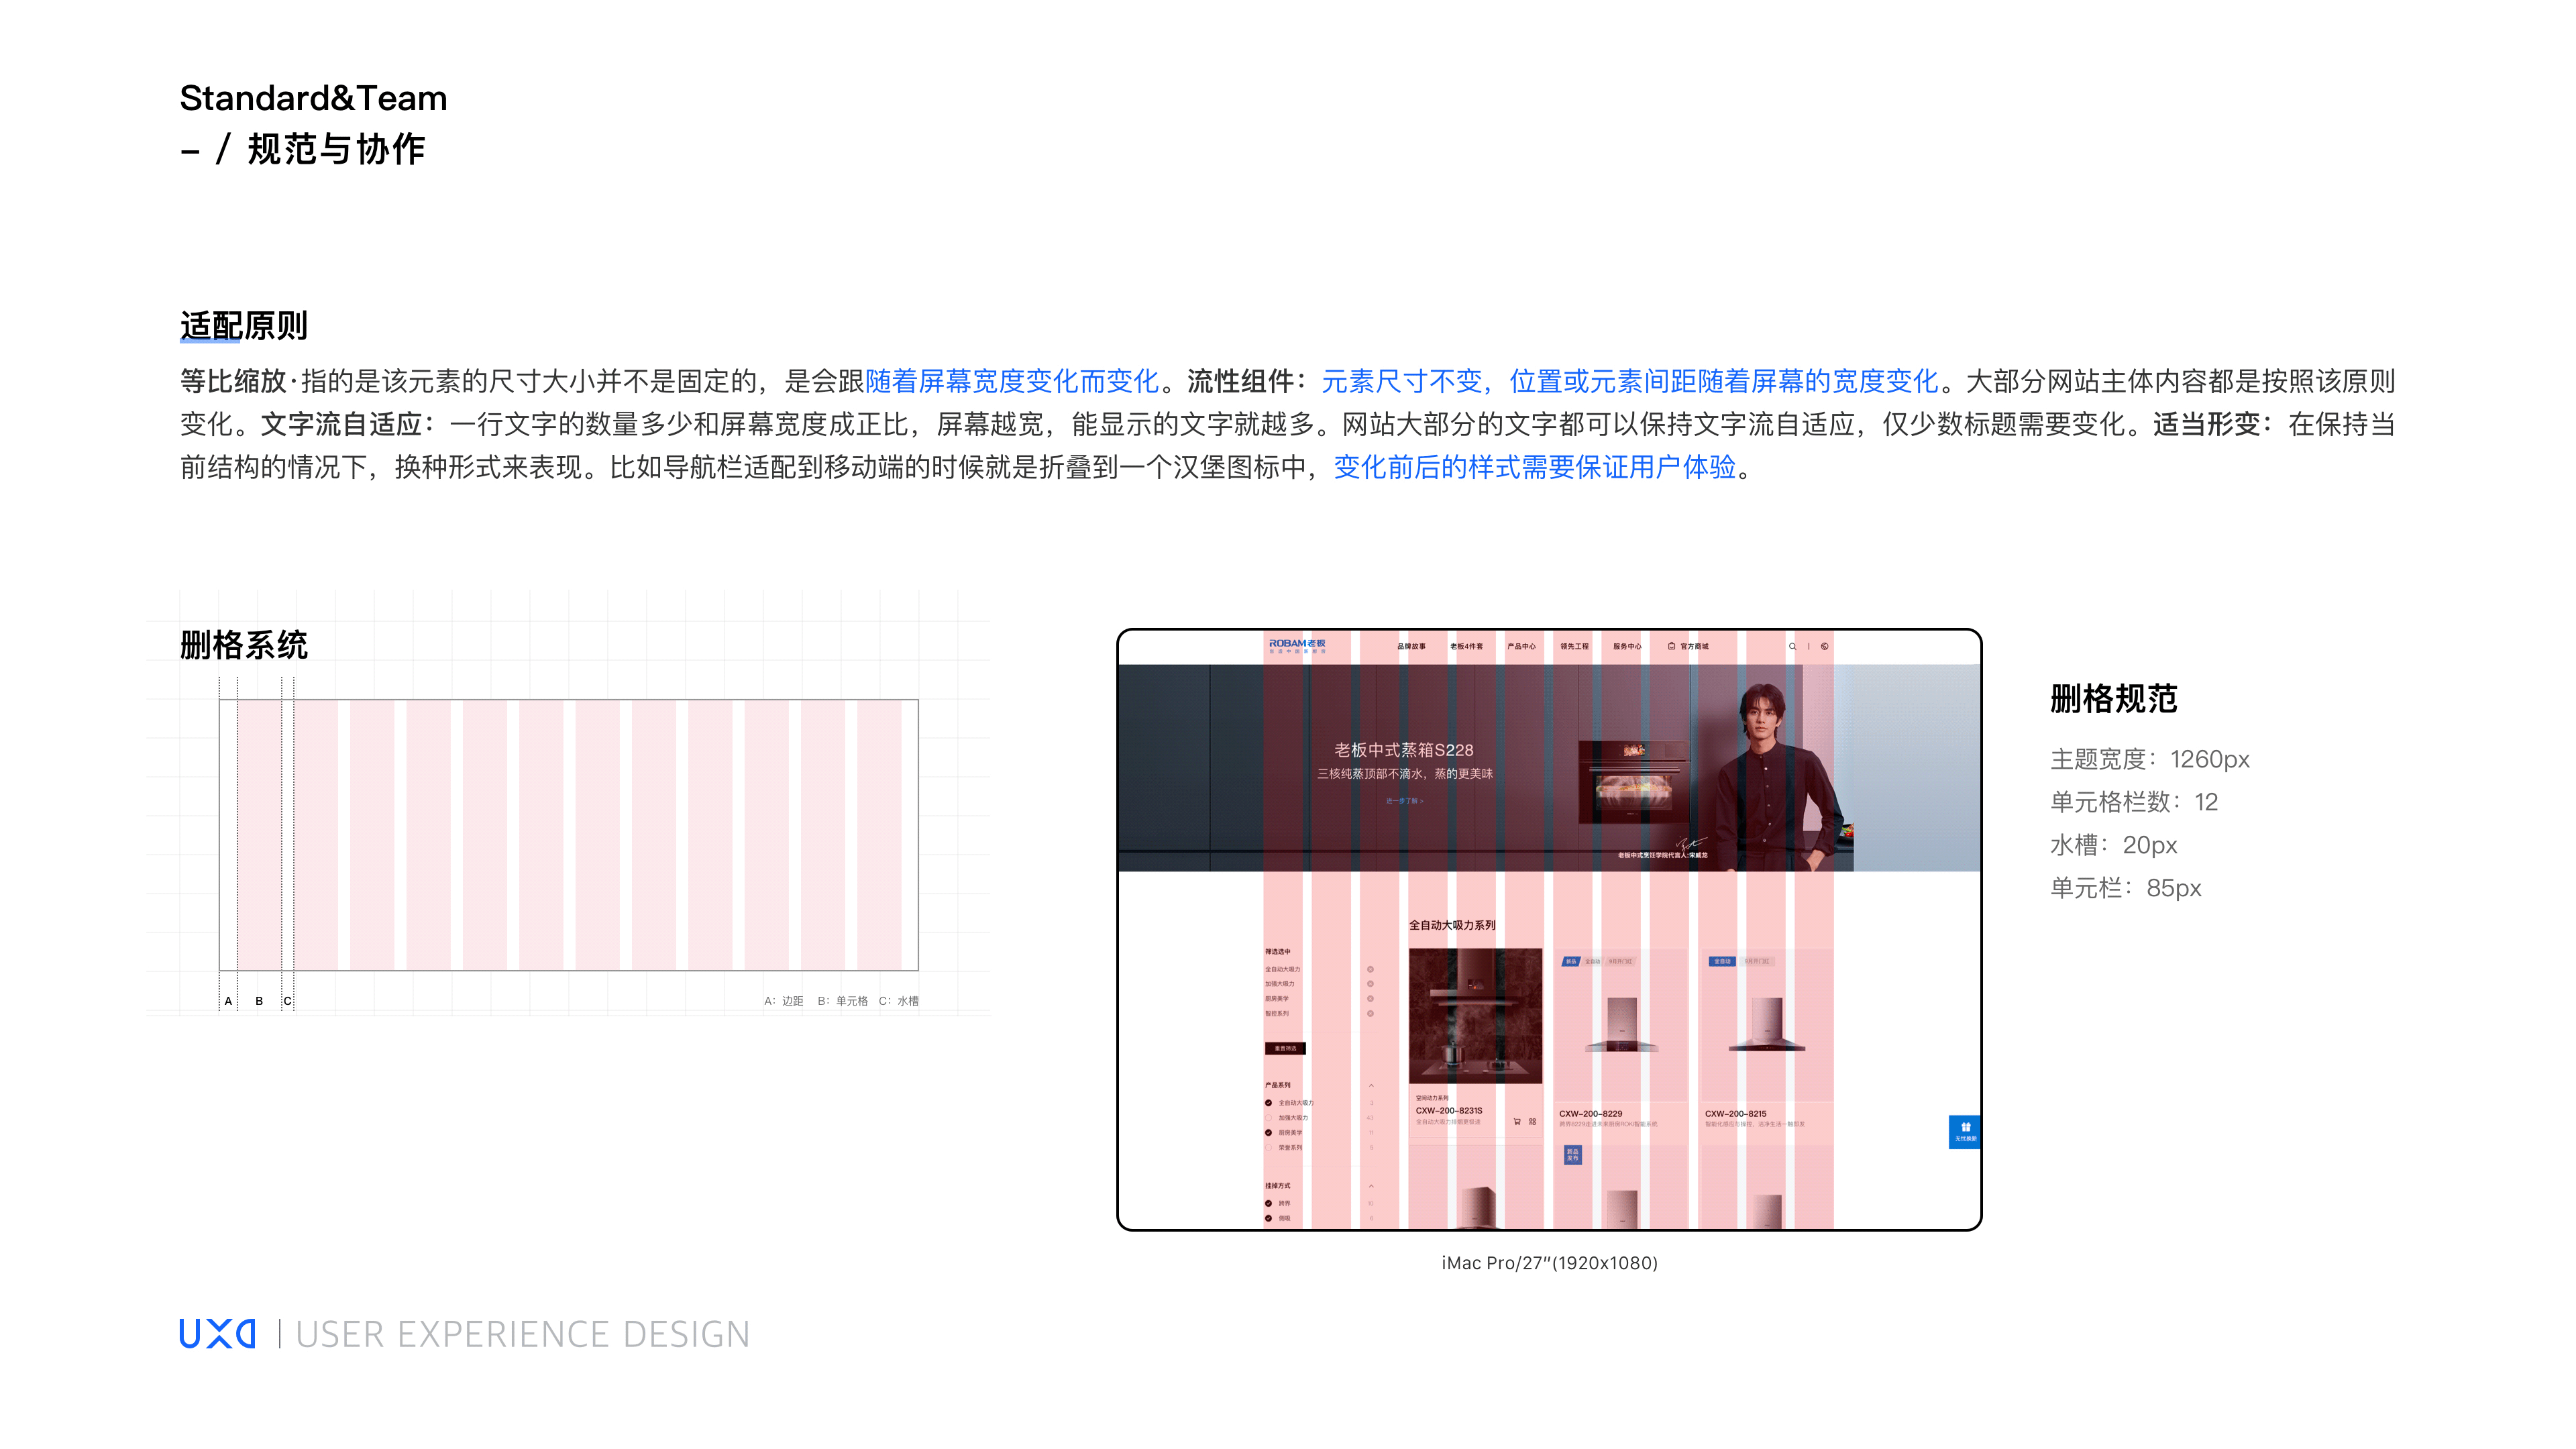Add CXW-200-8231S to cart via cart icon
2576x1449 pixels.
(1518, 1122)
